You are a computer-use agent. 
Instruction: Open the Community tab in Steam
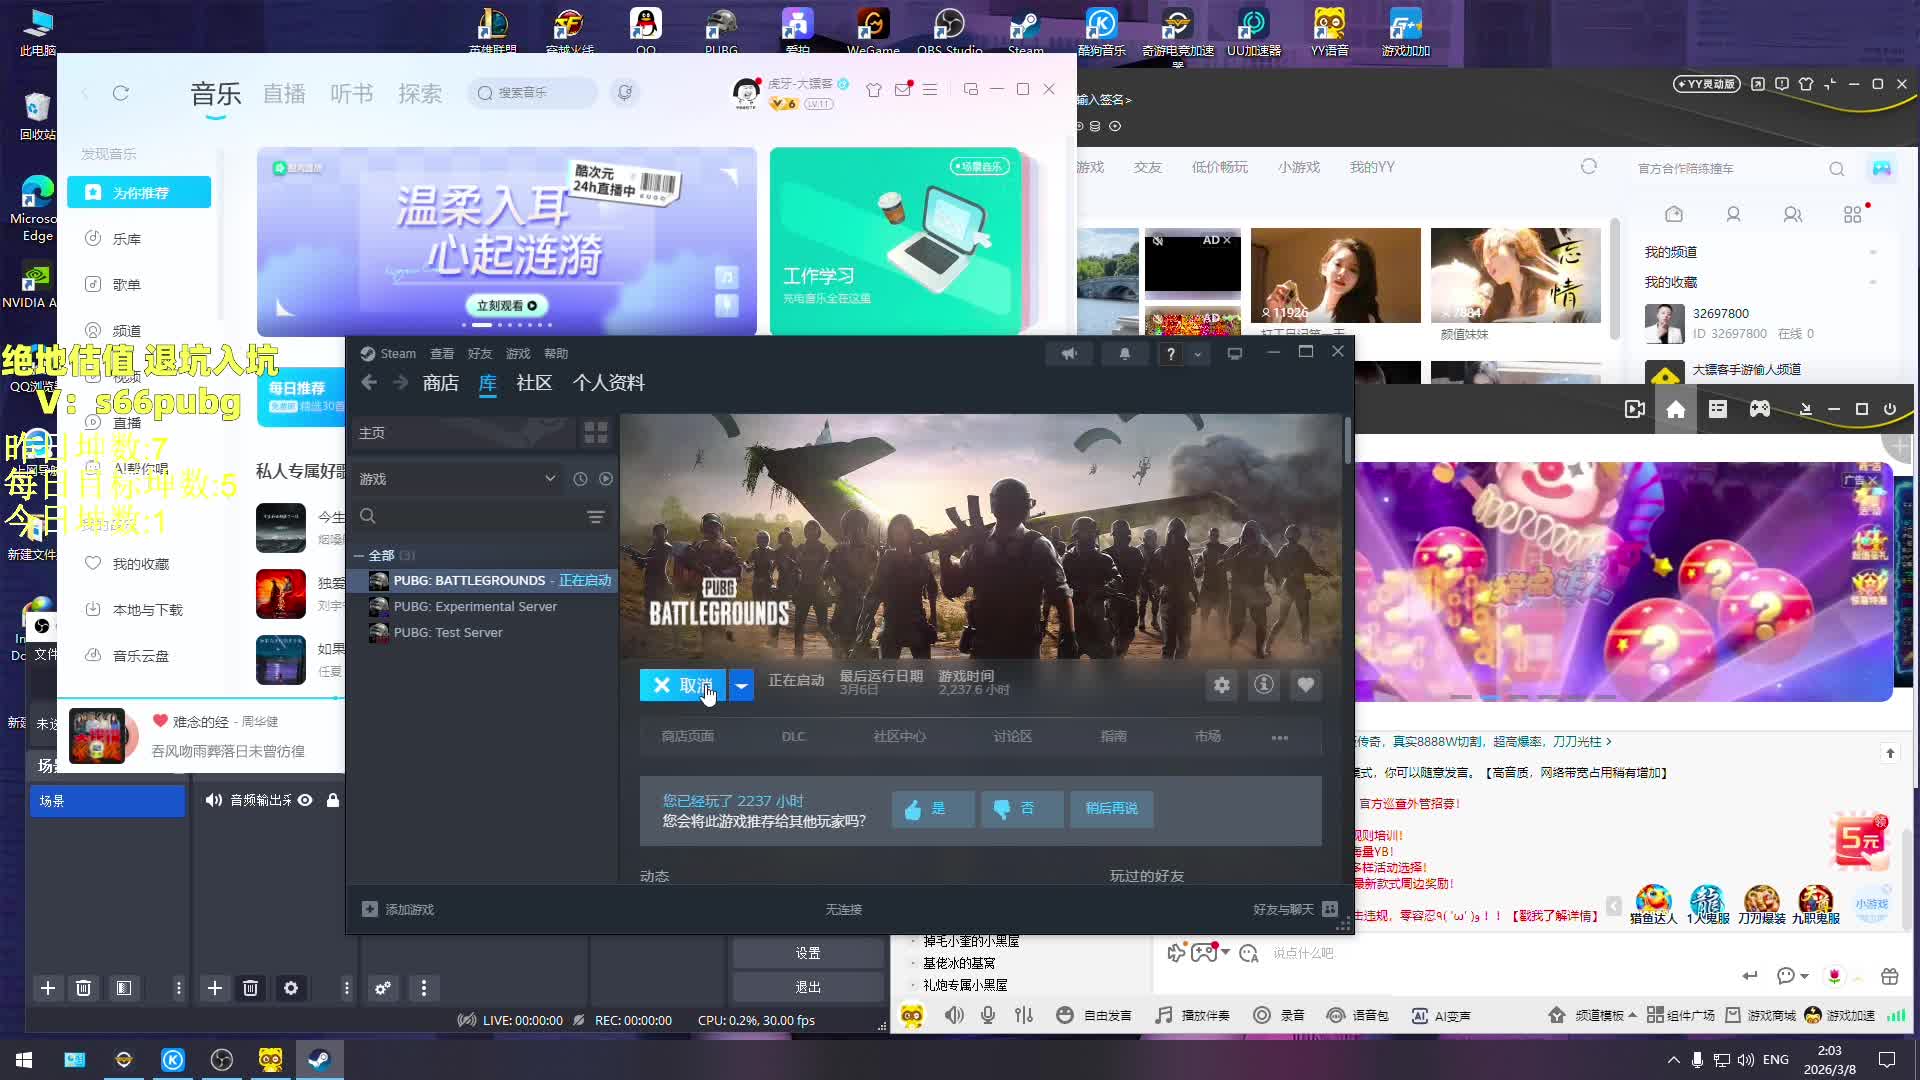534,383
